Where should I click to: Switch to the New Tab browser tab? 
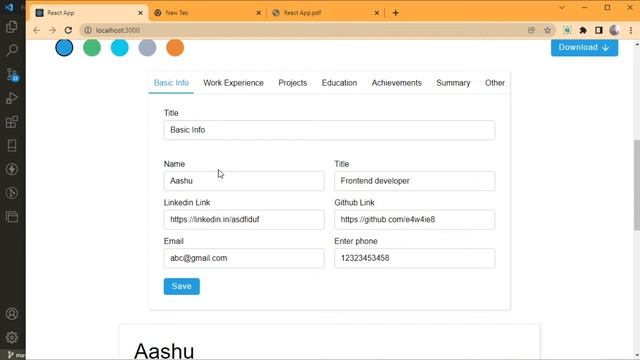tap(207, 13)
